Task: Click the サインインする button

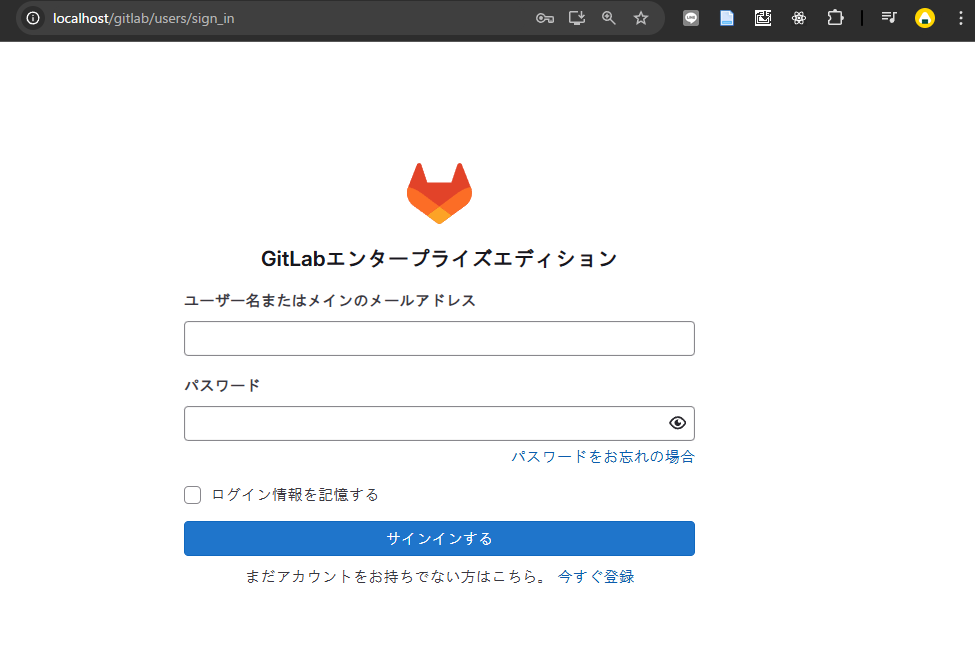Action: coord(439,538)
